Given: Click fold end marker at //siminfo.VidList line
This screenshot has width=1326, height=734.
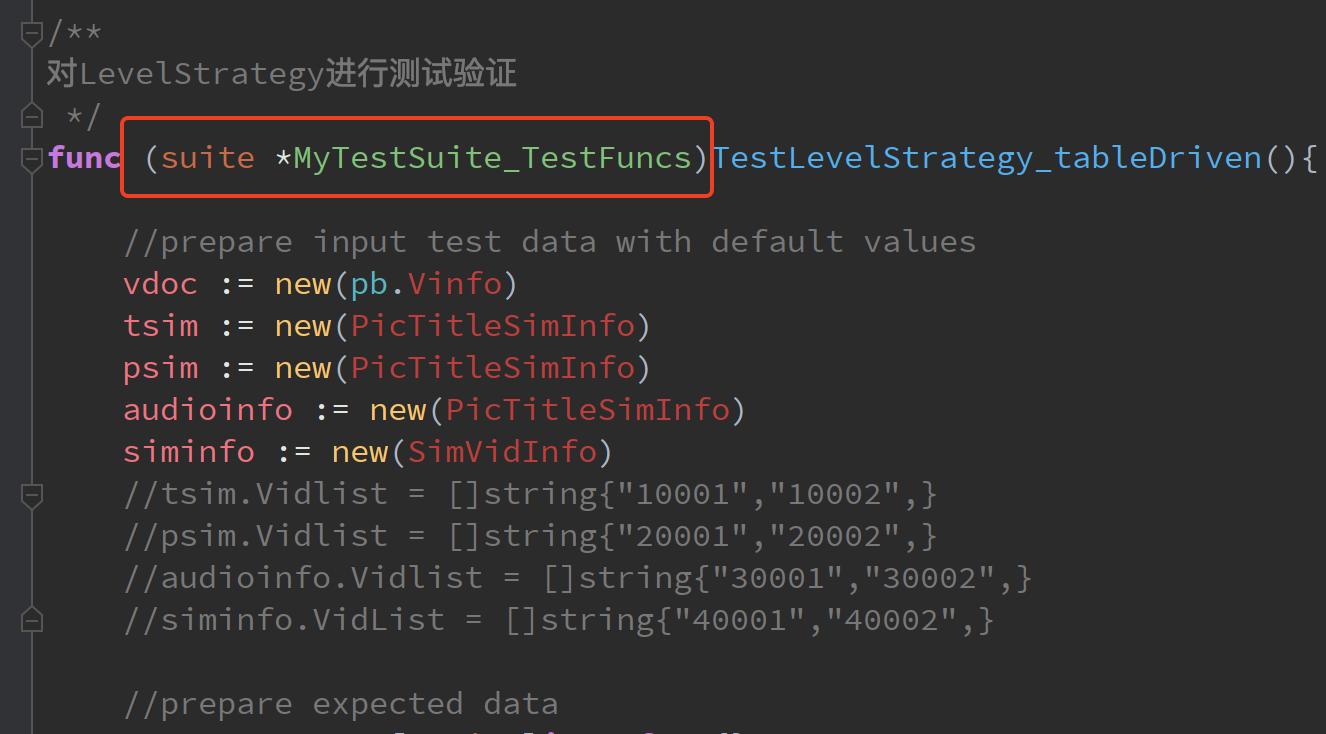Looking at the screenshot, I should pos(32,620).
